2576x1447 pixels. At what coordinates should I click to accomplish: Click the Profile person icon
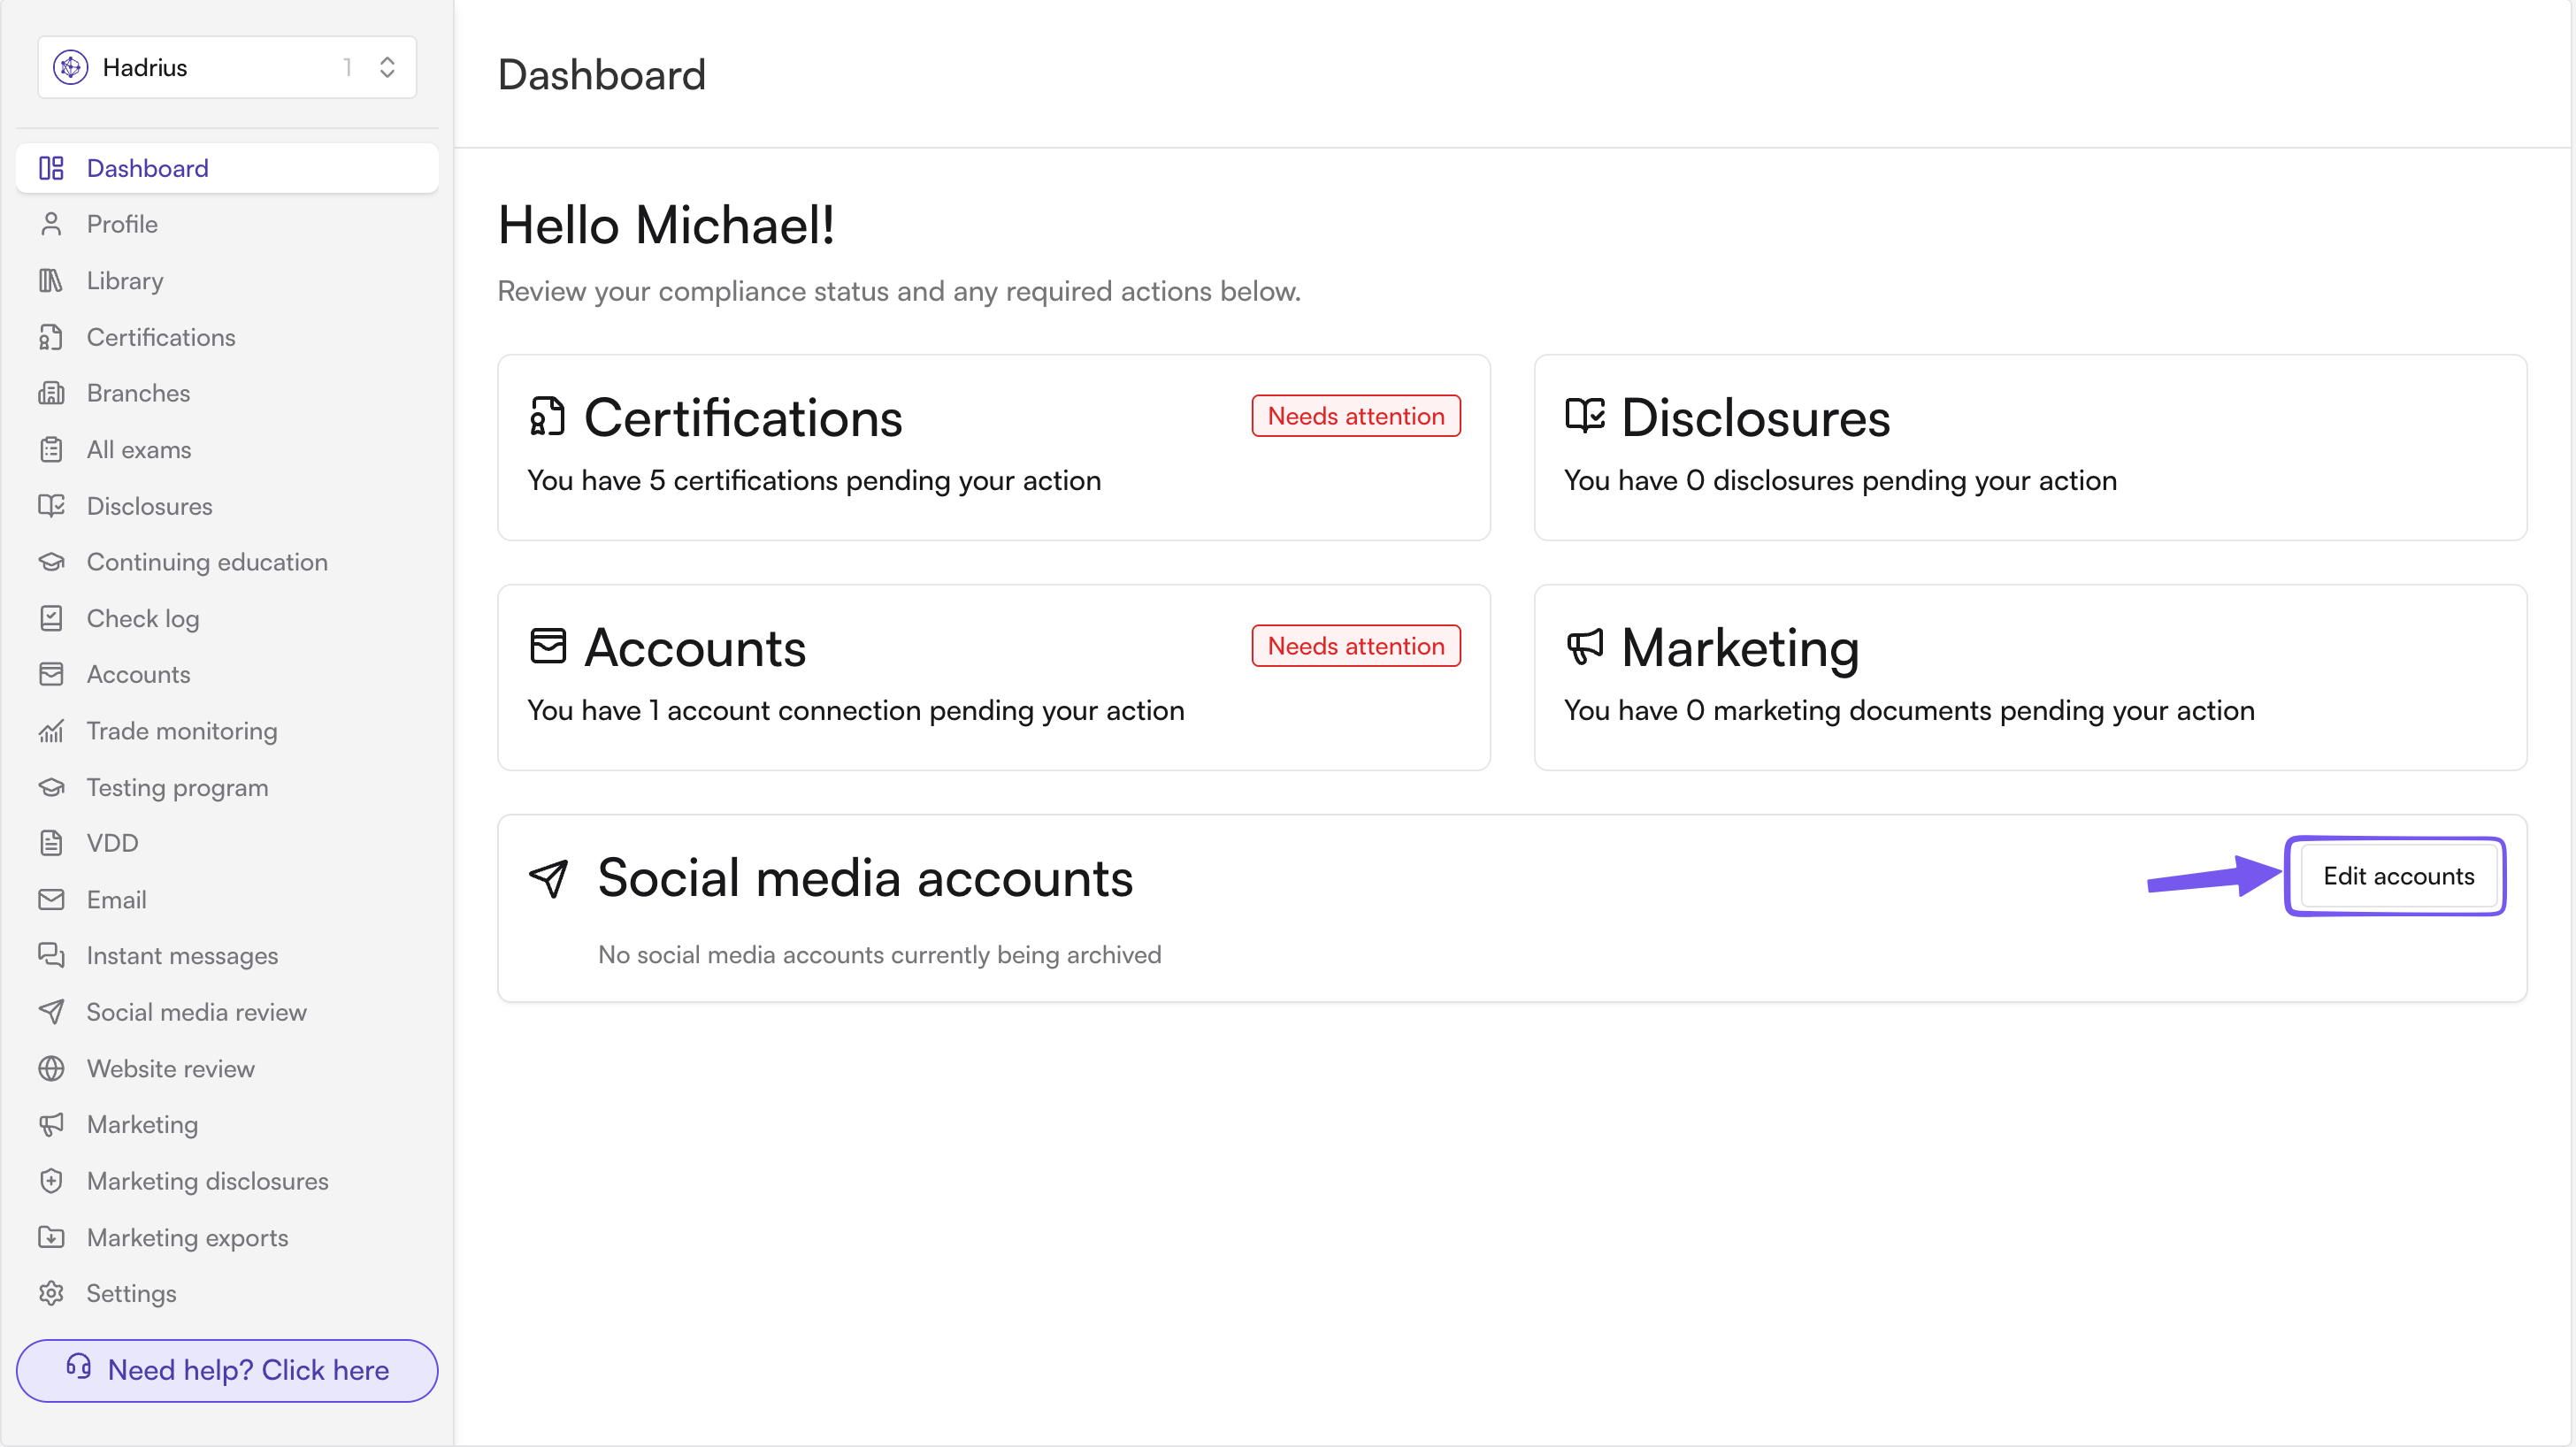pos(51,224)
